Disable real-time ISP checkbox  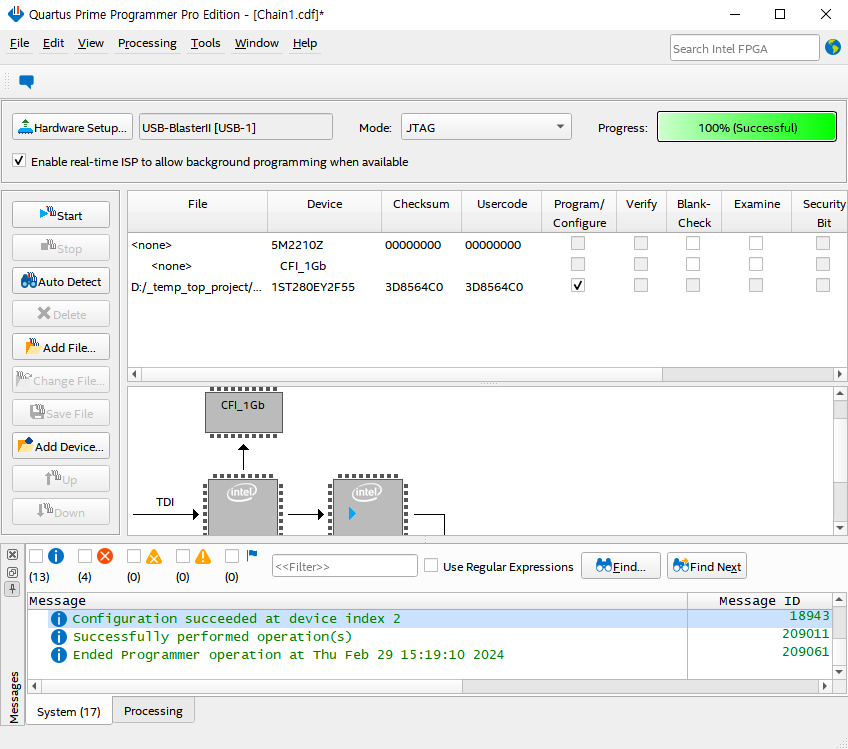click(19, 161)
